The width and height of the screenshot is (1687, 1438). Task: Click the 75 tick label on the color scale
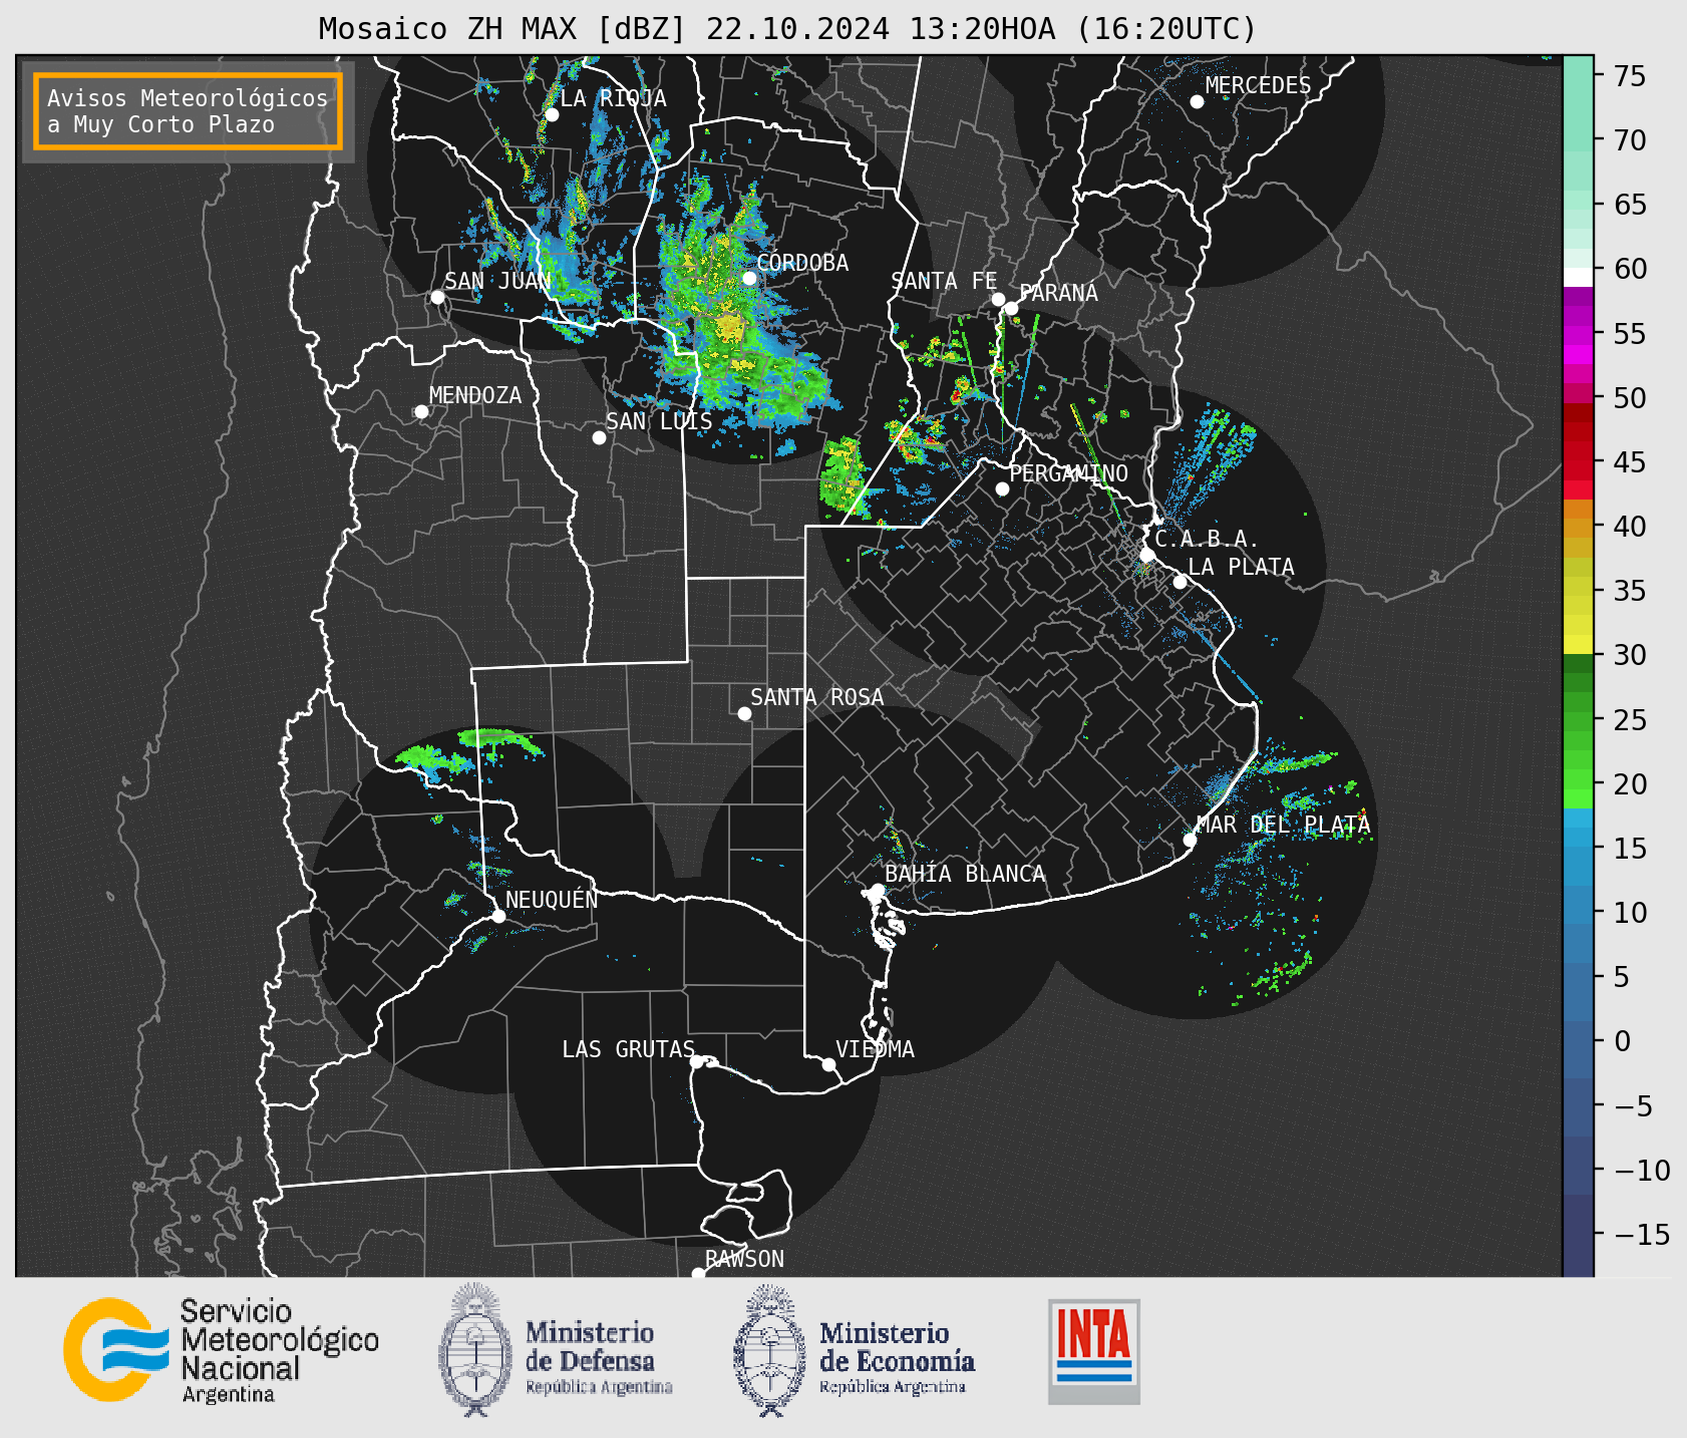click(x=1629, y=76)
